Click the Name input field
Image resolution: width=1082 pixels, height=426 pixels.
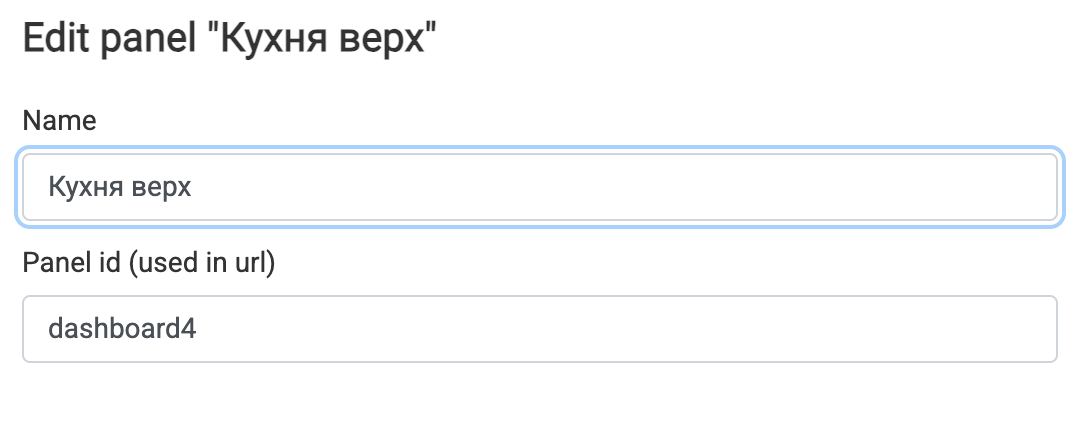click(x=540, y=186)
